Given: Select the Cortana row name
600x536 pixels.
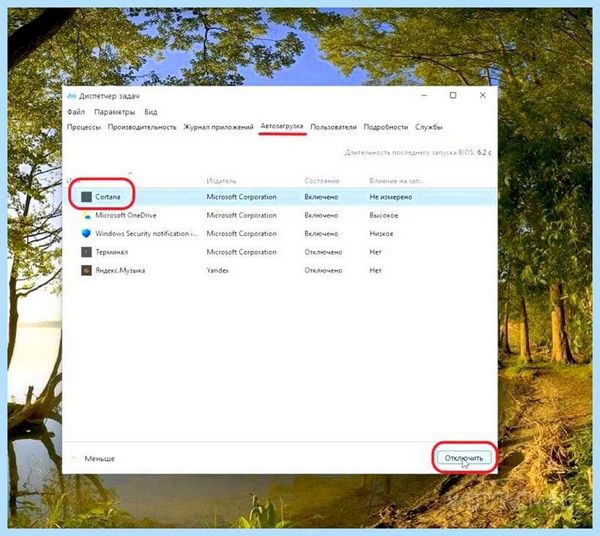Looking at the screenshot, I should tap(108, 197).
